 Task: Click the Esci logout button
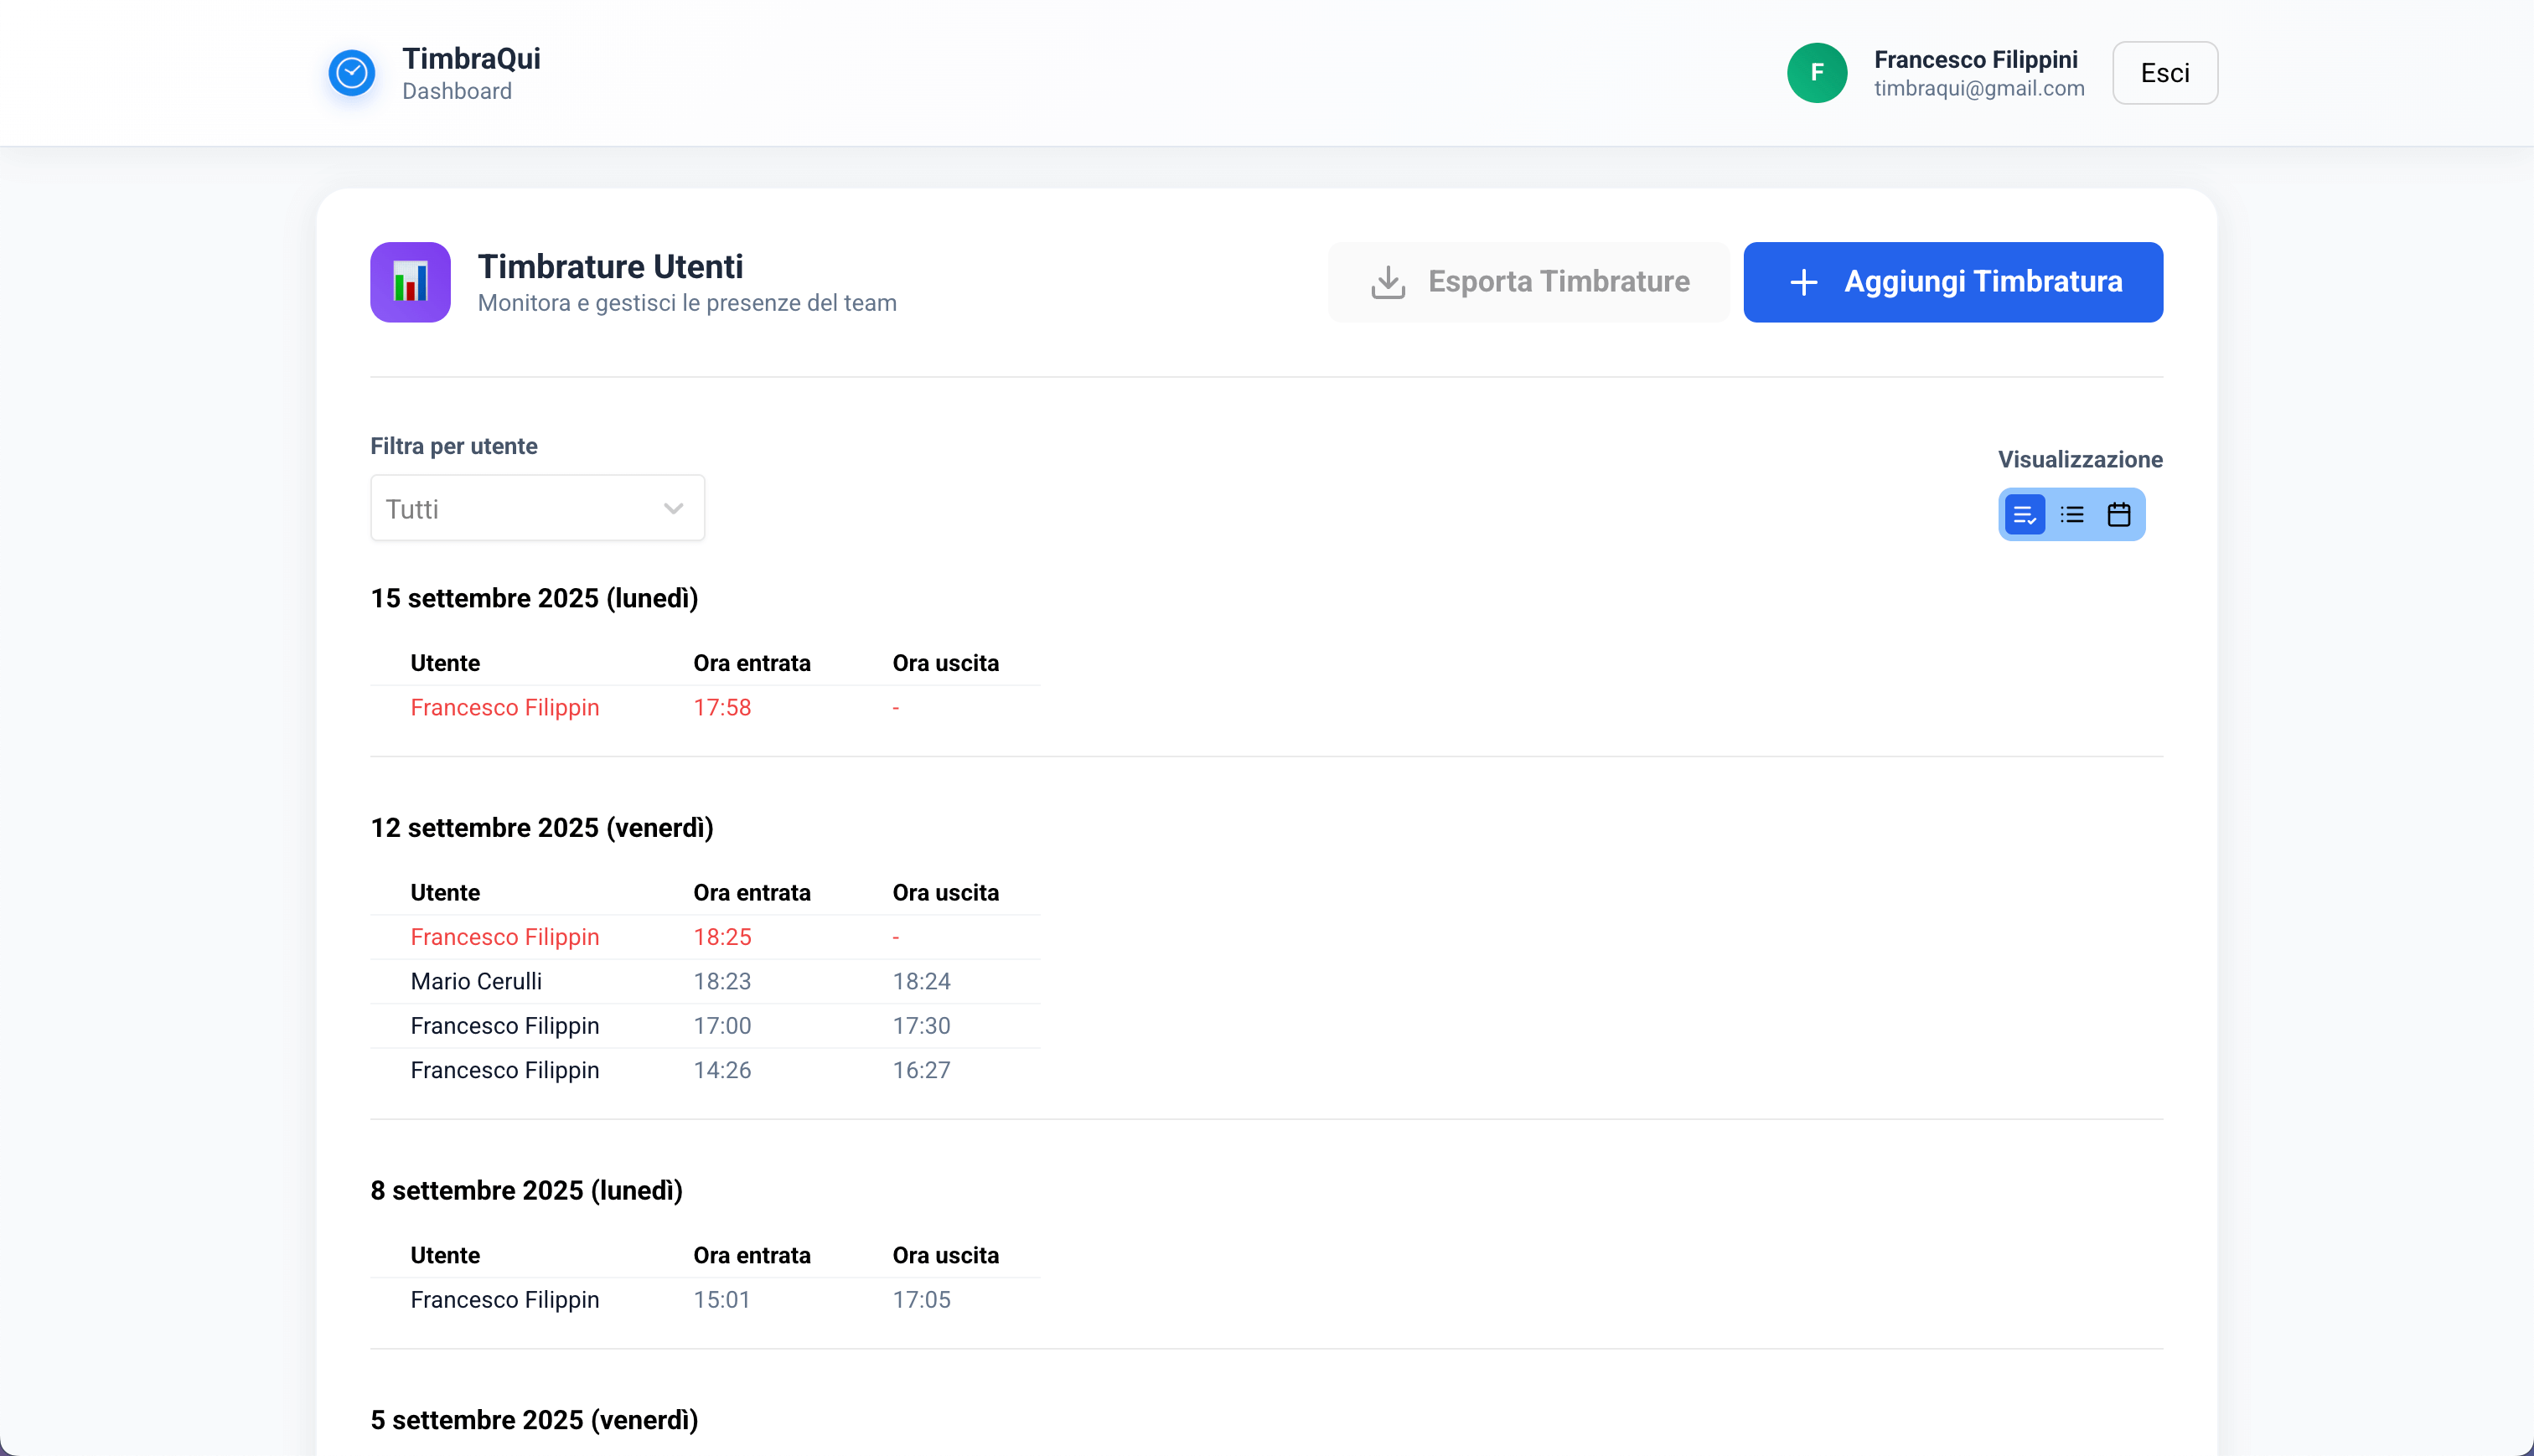point(2164,73)
